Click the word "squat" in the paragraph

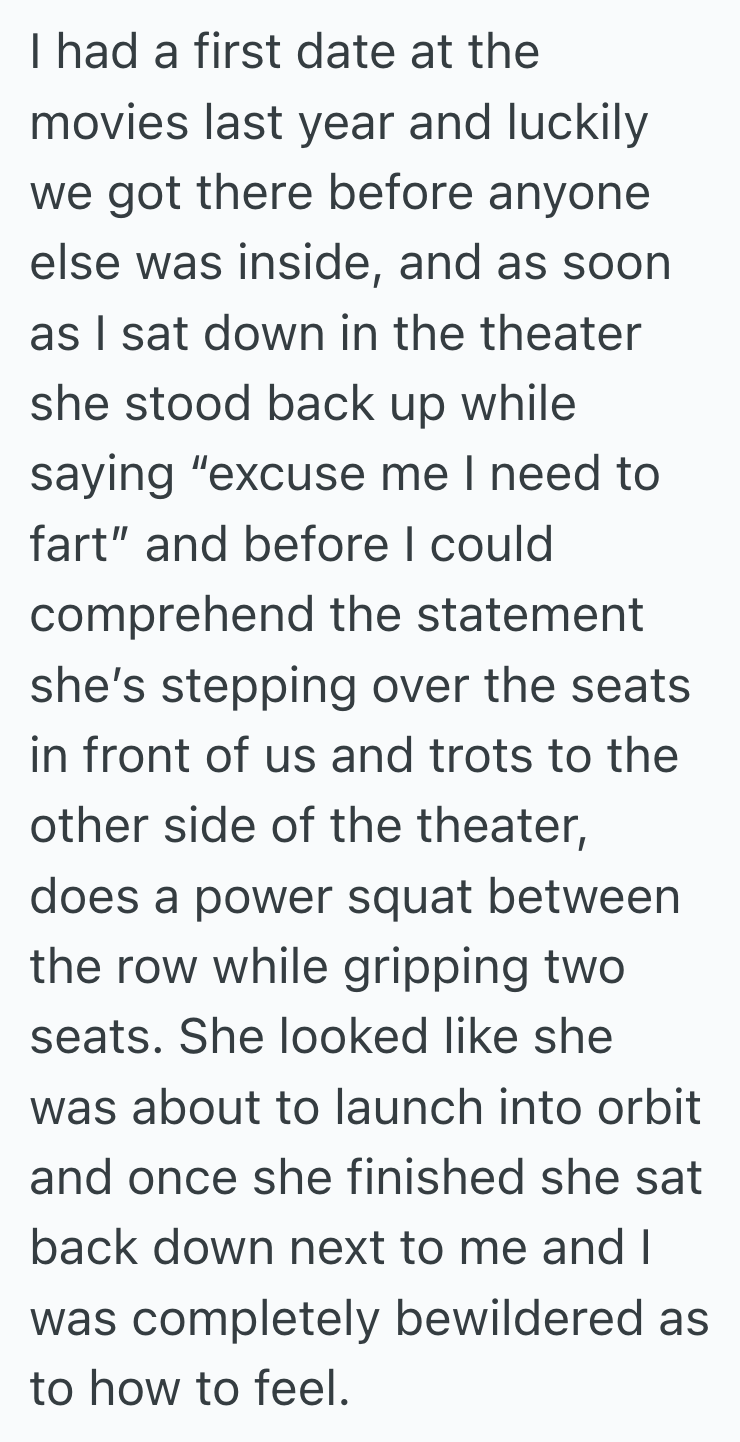pyautogui.click(x=411, y=897)
